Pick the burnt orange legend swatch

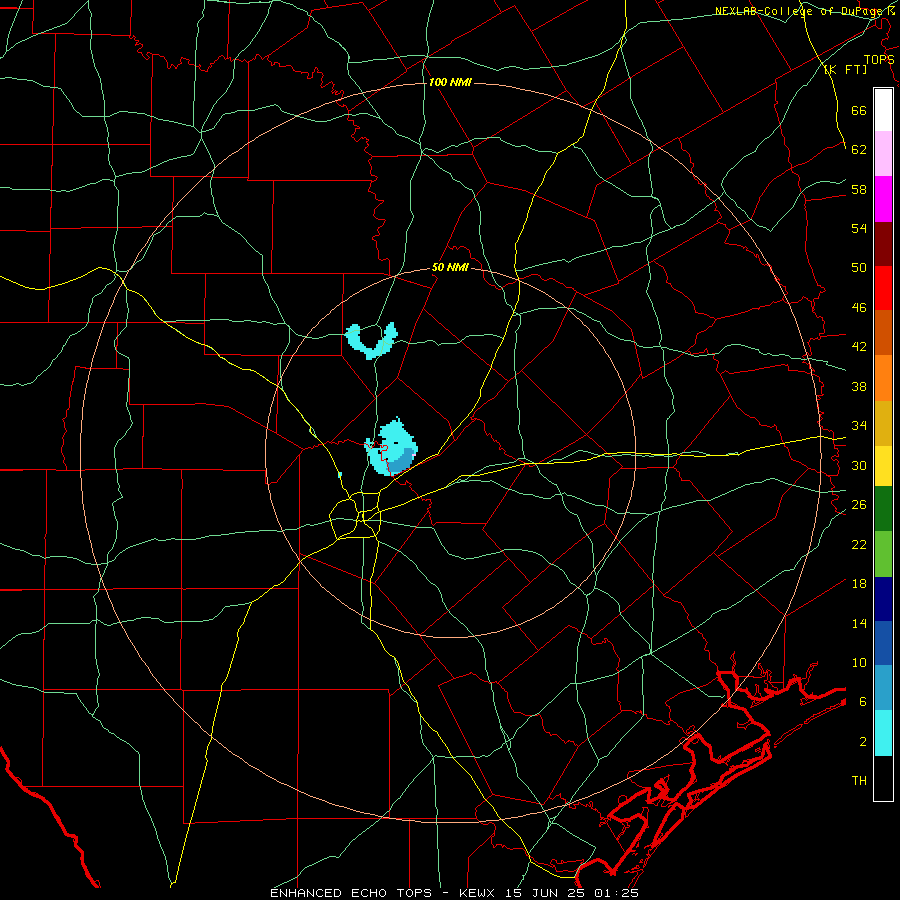(x=883, y=332)
